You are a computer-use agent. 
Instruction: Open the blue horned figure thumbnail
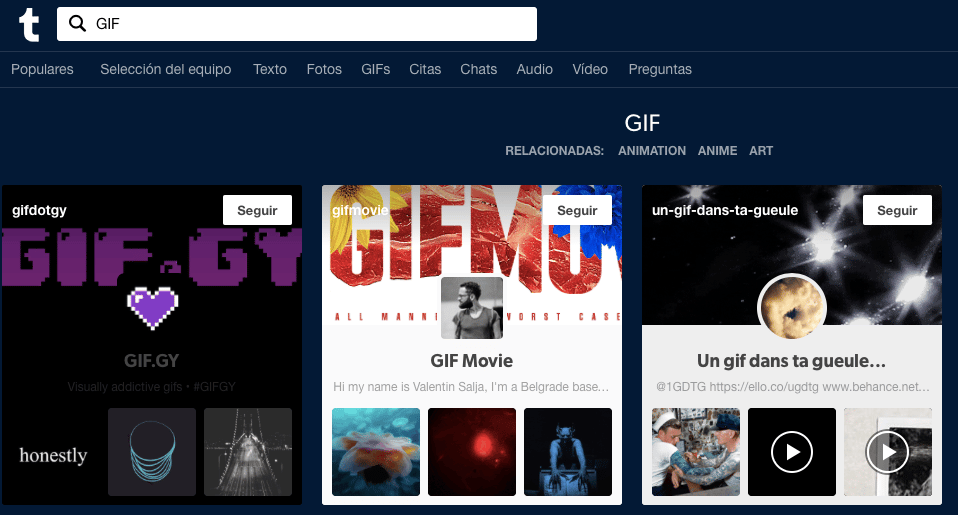pyautogui.click(x=568, y=452)
